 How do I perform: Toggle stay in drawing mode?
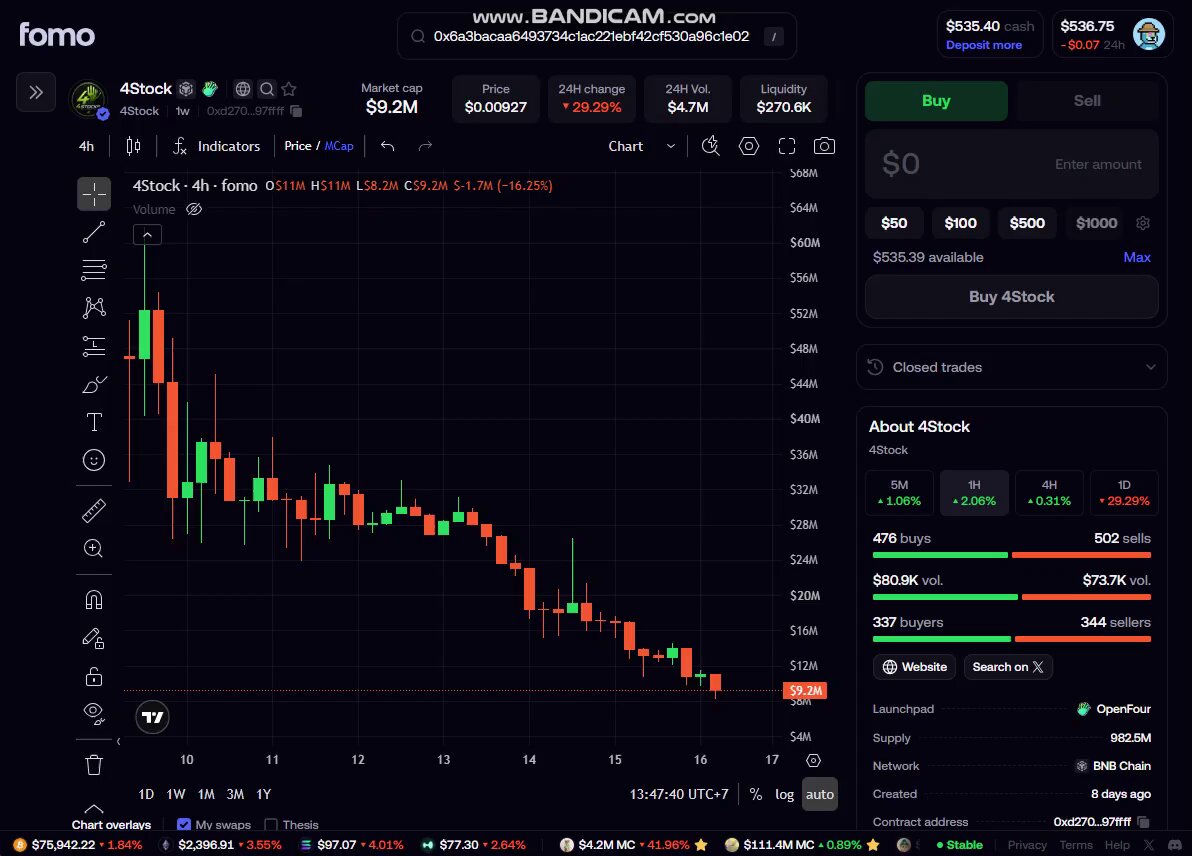point(94,638)
